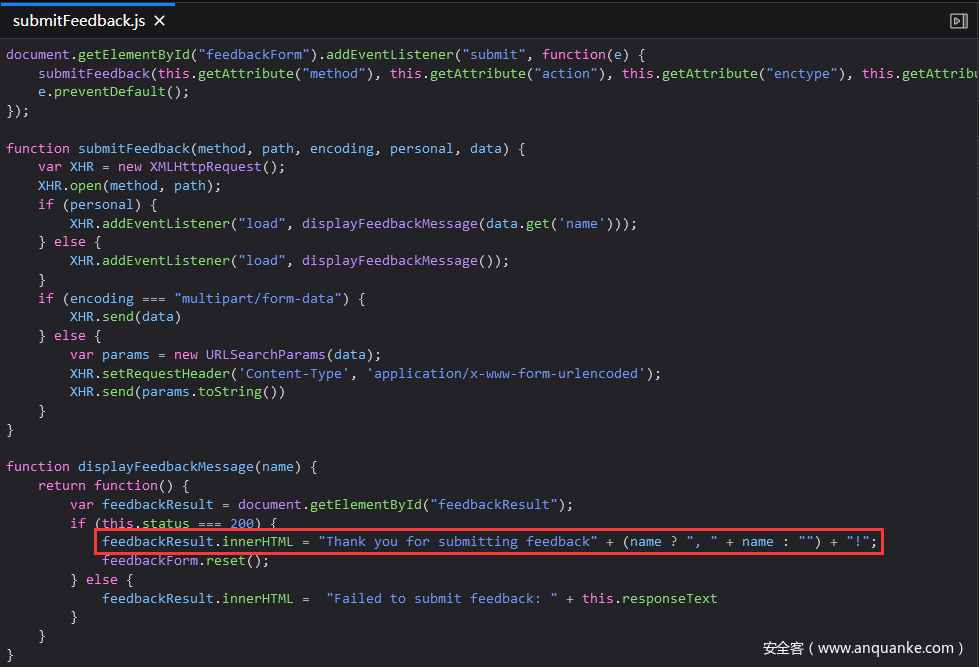979x667 pixels.
Task: Click the feedbackForm.reset() line
Action: click(185, 561)
